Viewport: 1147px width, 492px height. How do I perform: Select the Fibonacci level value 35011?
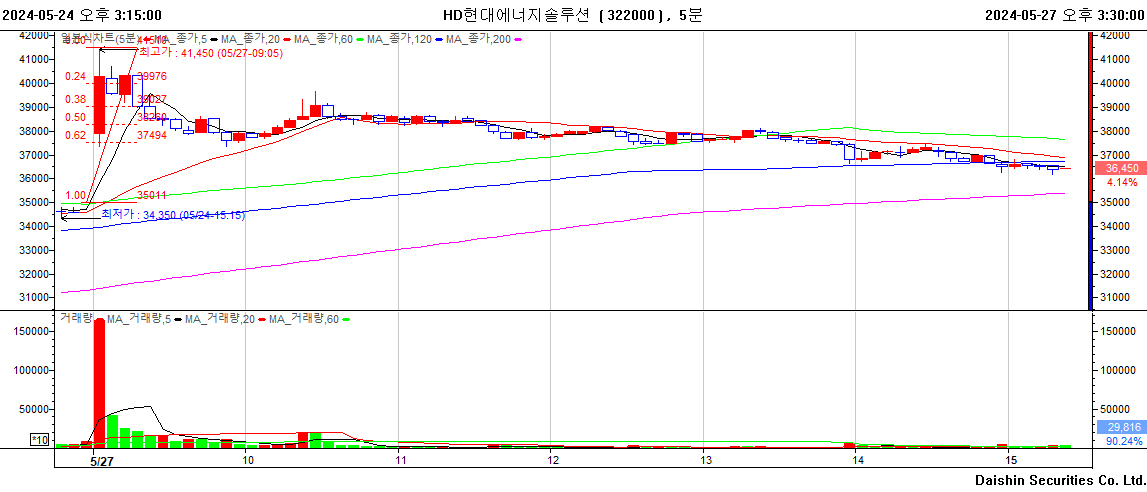click(x=152, y=195)
